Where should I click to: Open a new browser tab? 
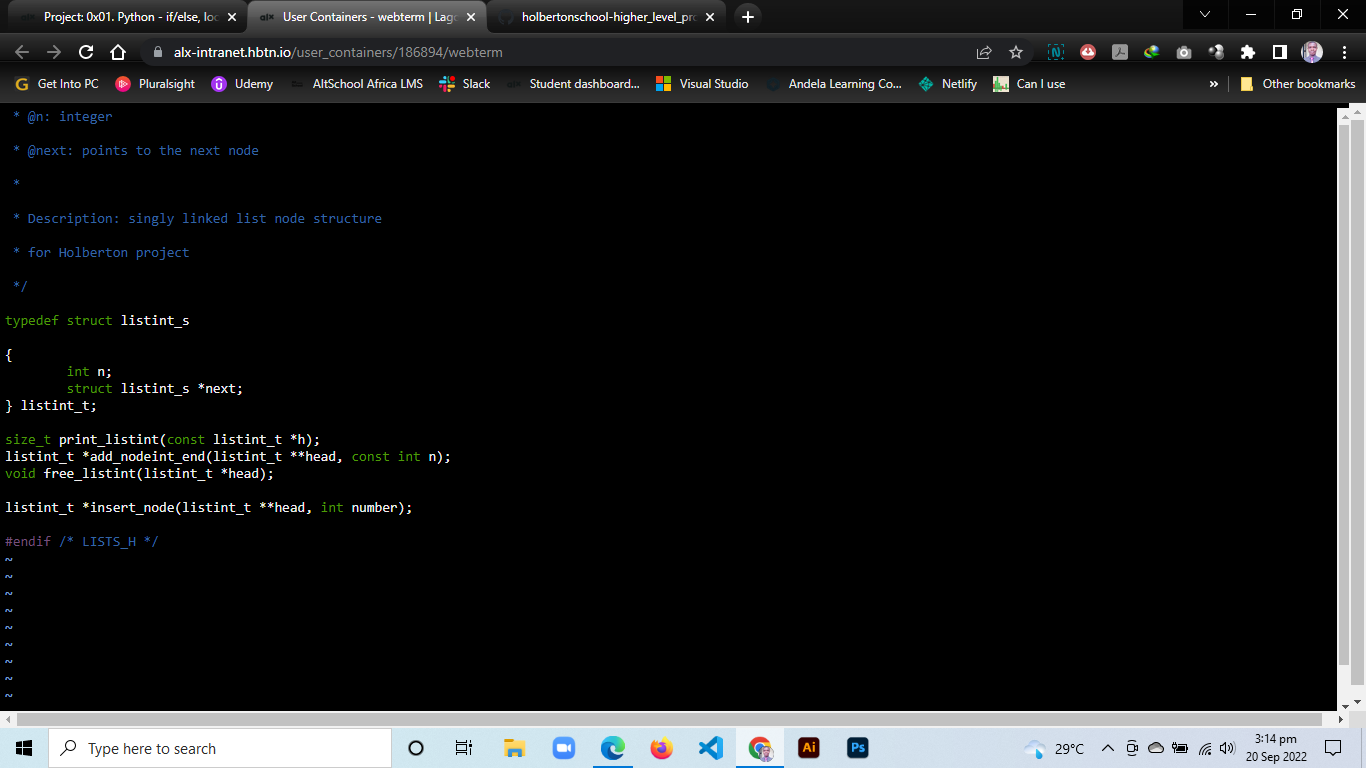pyautogui.click(x=748, y=17)
